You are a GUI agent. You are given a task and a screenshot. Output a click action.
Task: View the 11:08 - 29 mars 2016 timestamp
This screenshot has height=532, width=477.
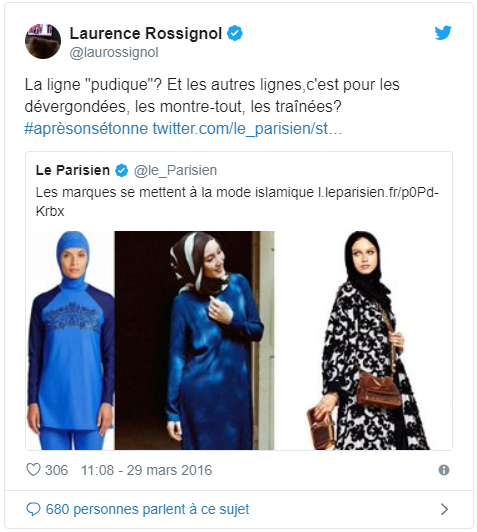pyautogui.click(x=146, y=470)
